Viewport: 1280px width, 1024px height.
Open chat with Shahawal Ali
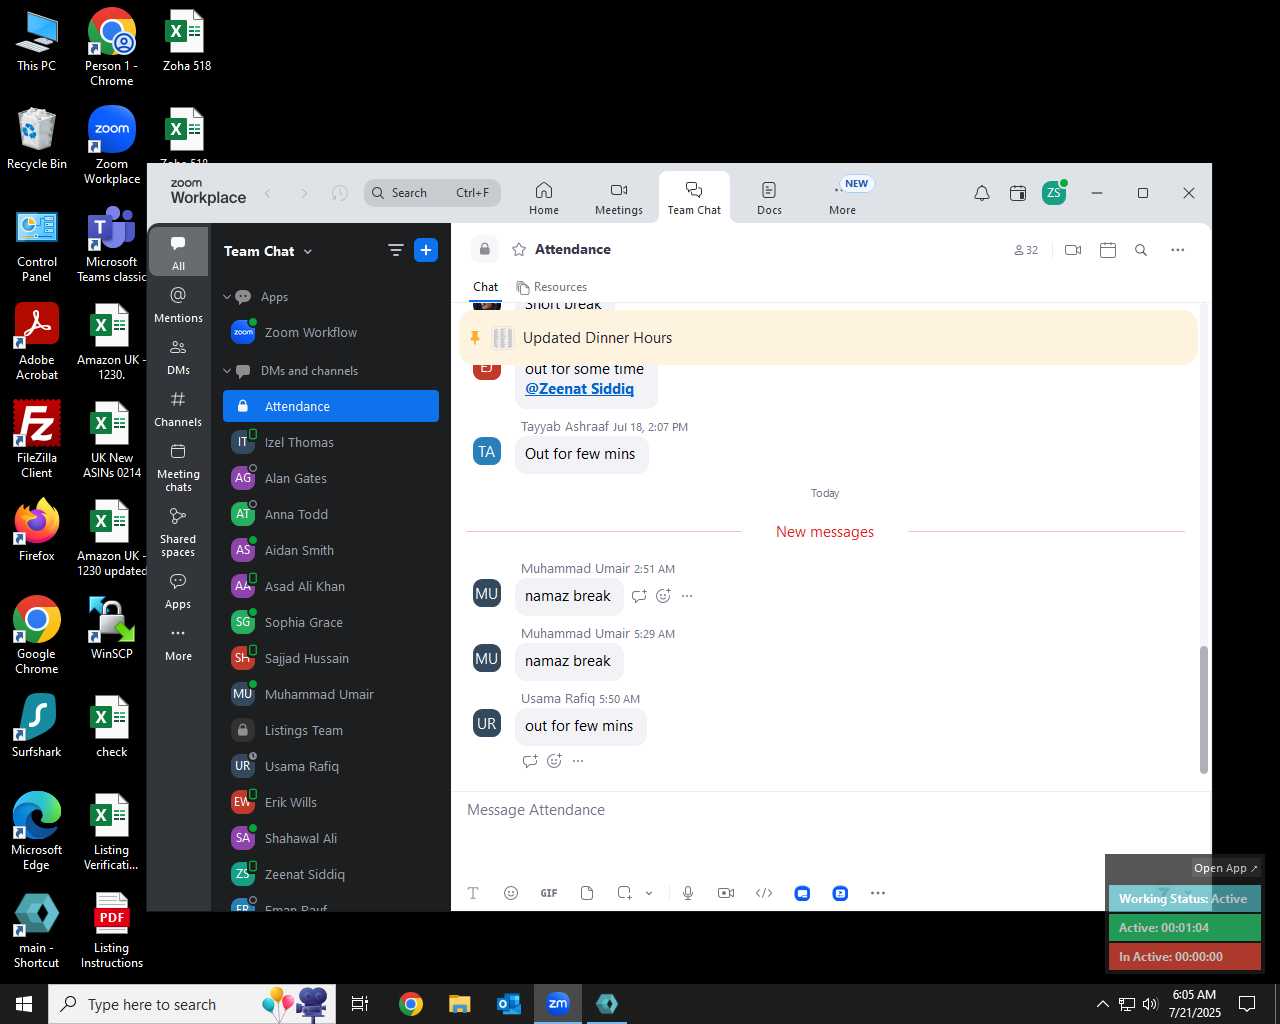tap(331, 838)
